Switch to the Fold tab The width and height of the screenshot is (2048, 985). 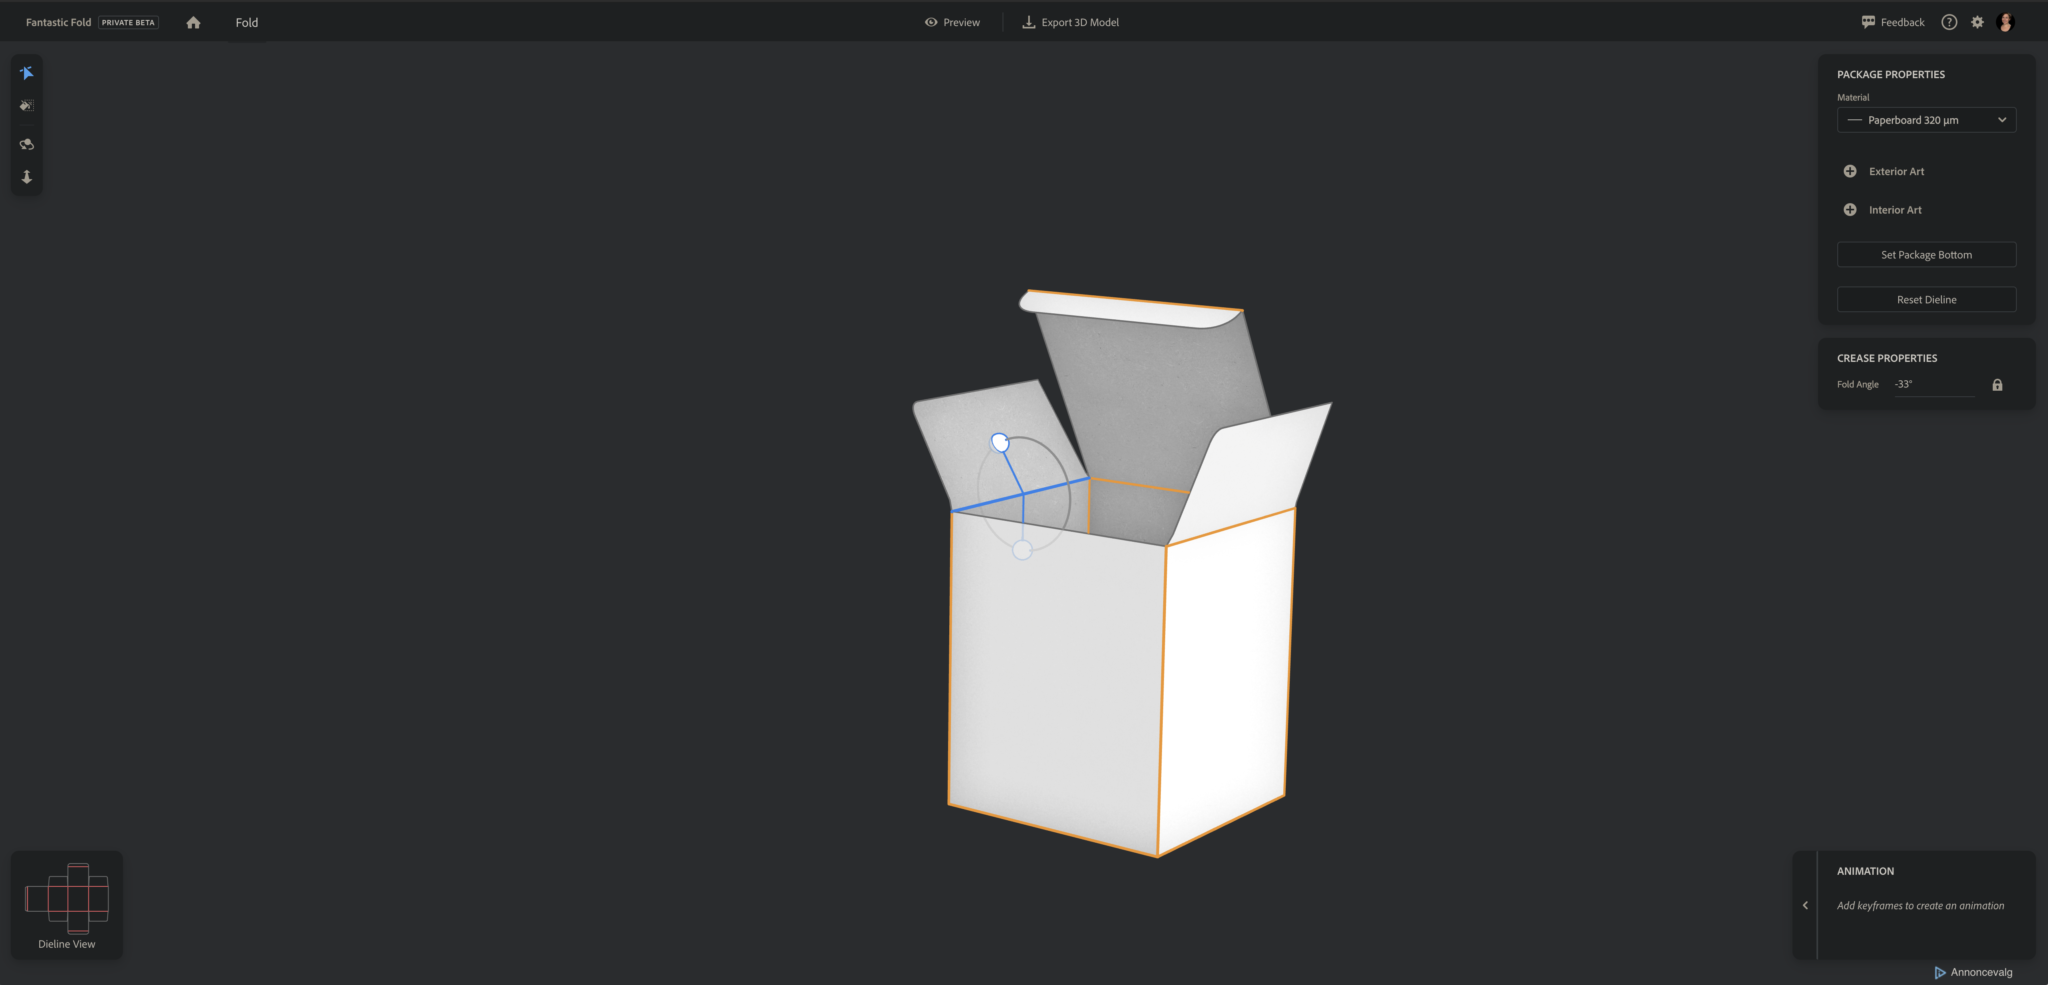pos(246,21)
